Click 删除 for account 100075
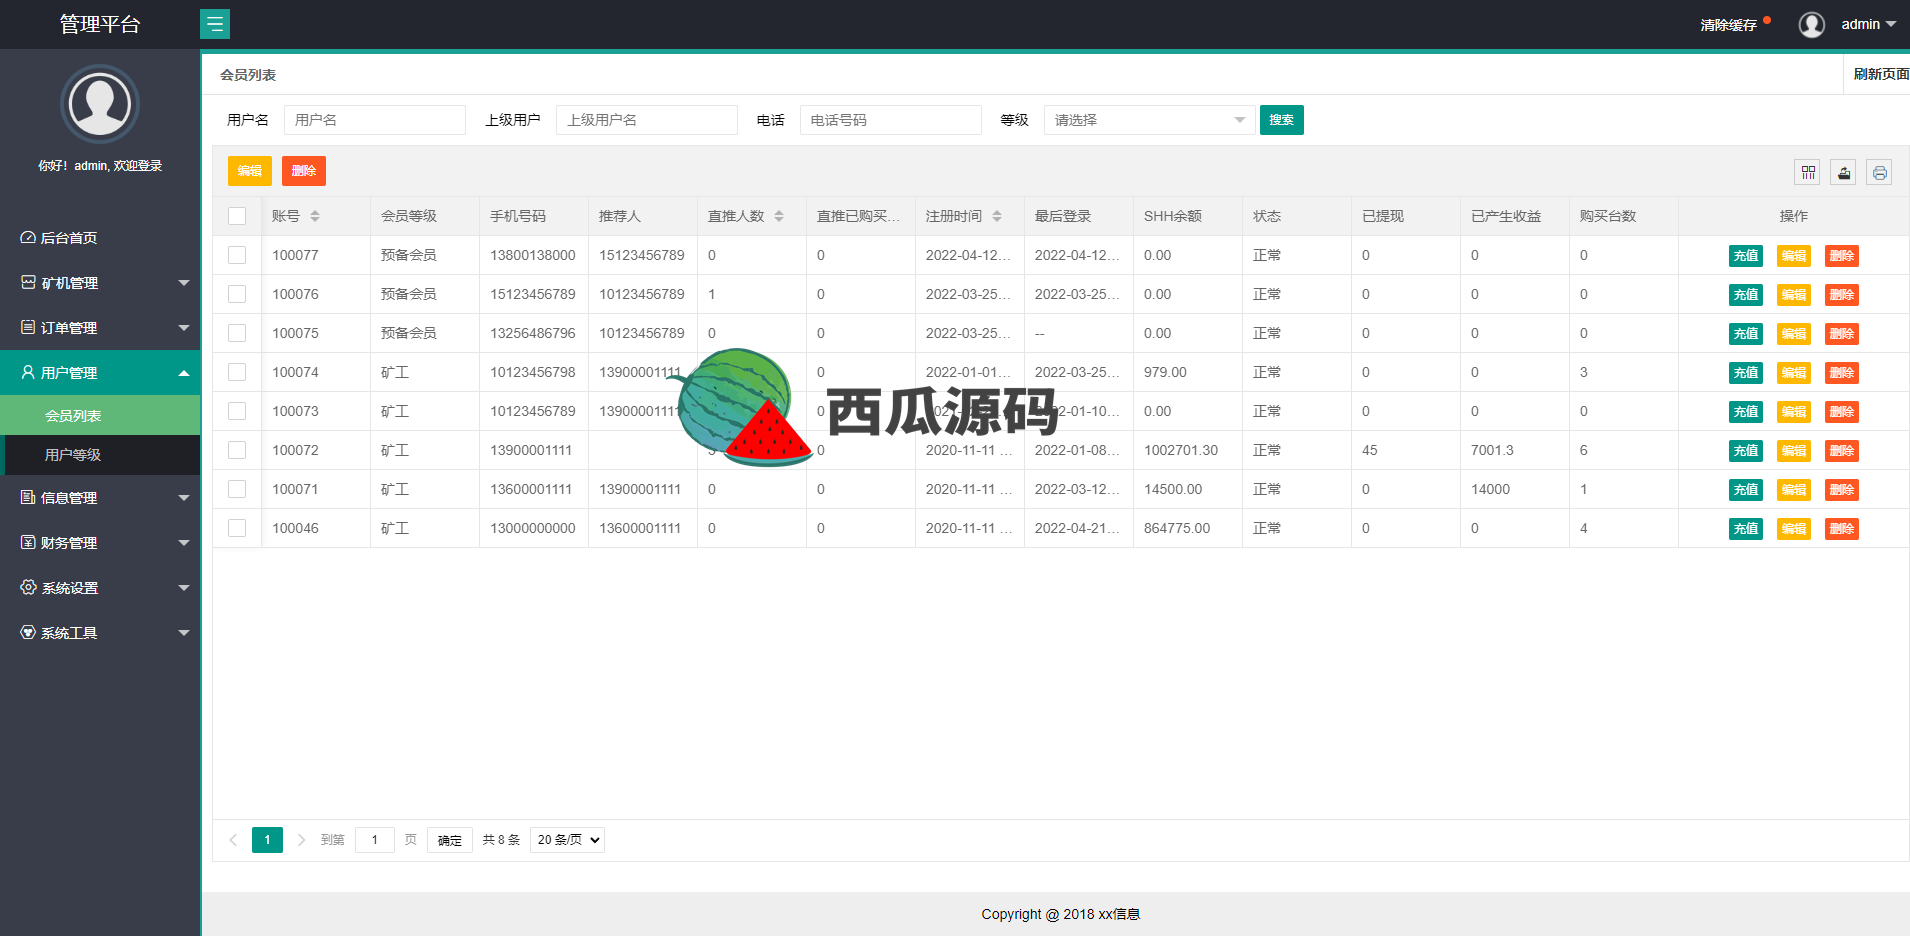 [1842, 334]
